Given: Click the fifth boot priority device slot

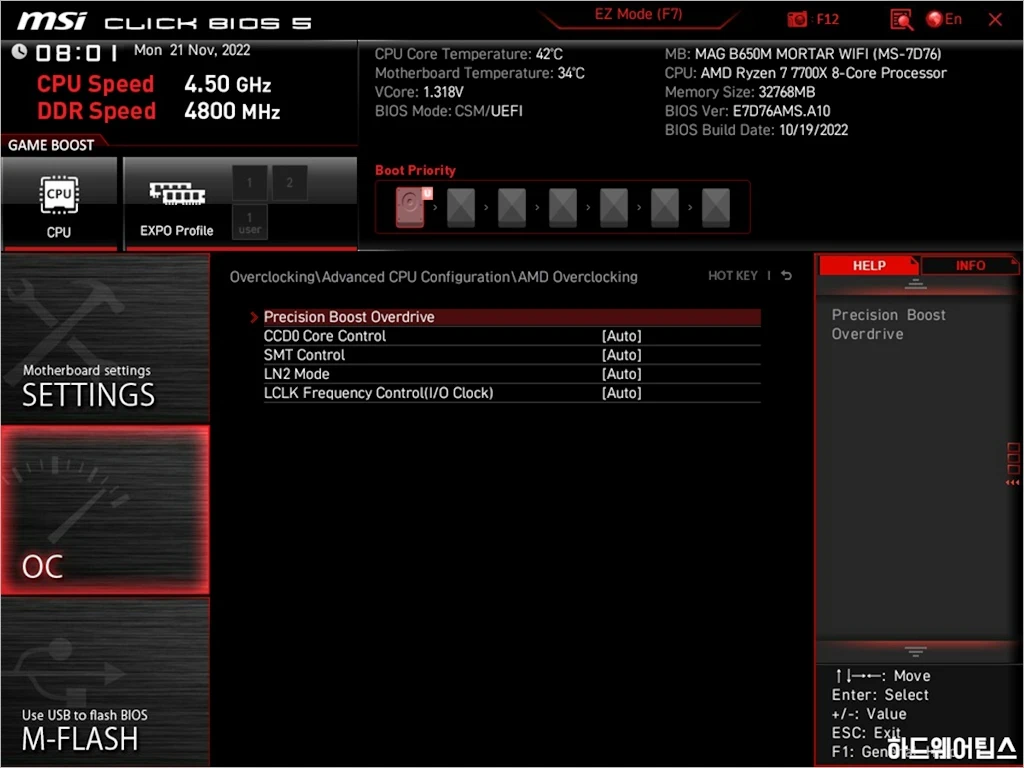Looking at the screenshot, I should click(x=614, y=208).
